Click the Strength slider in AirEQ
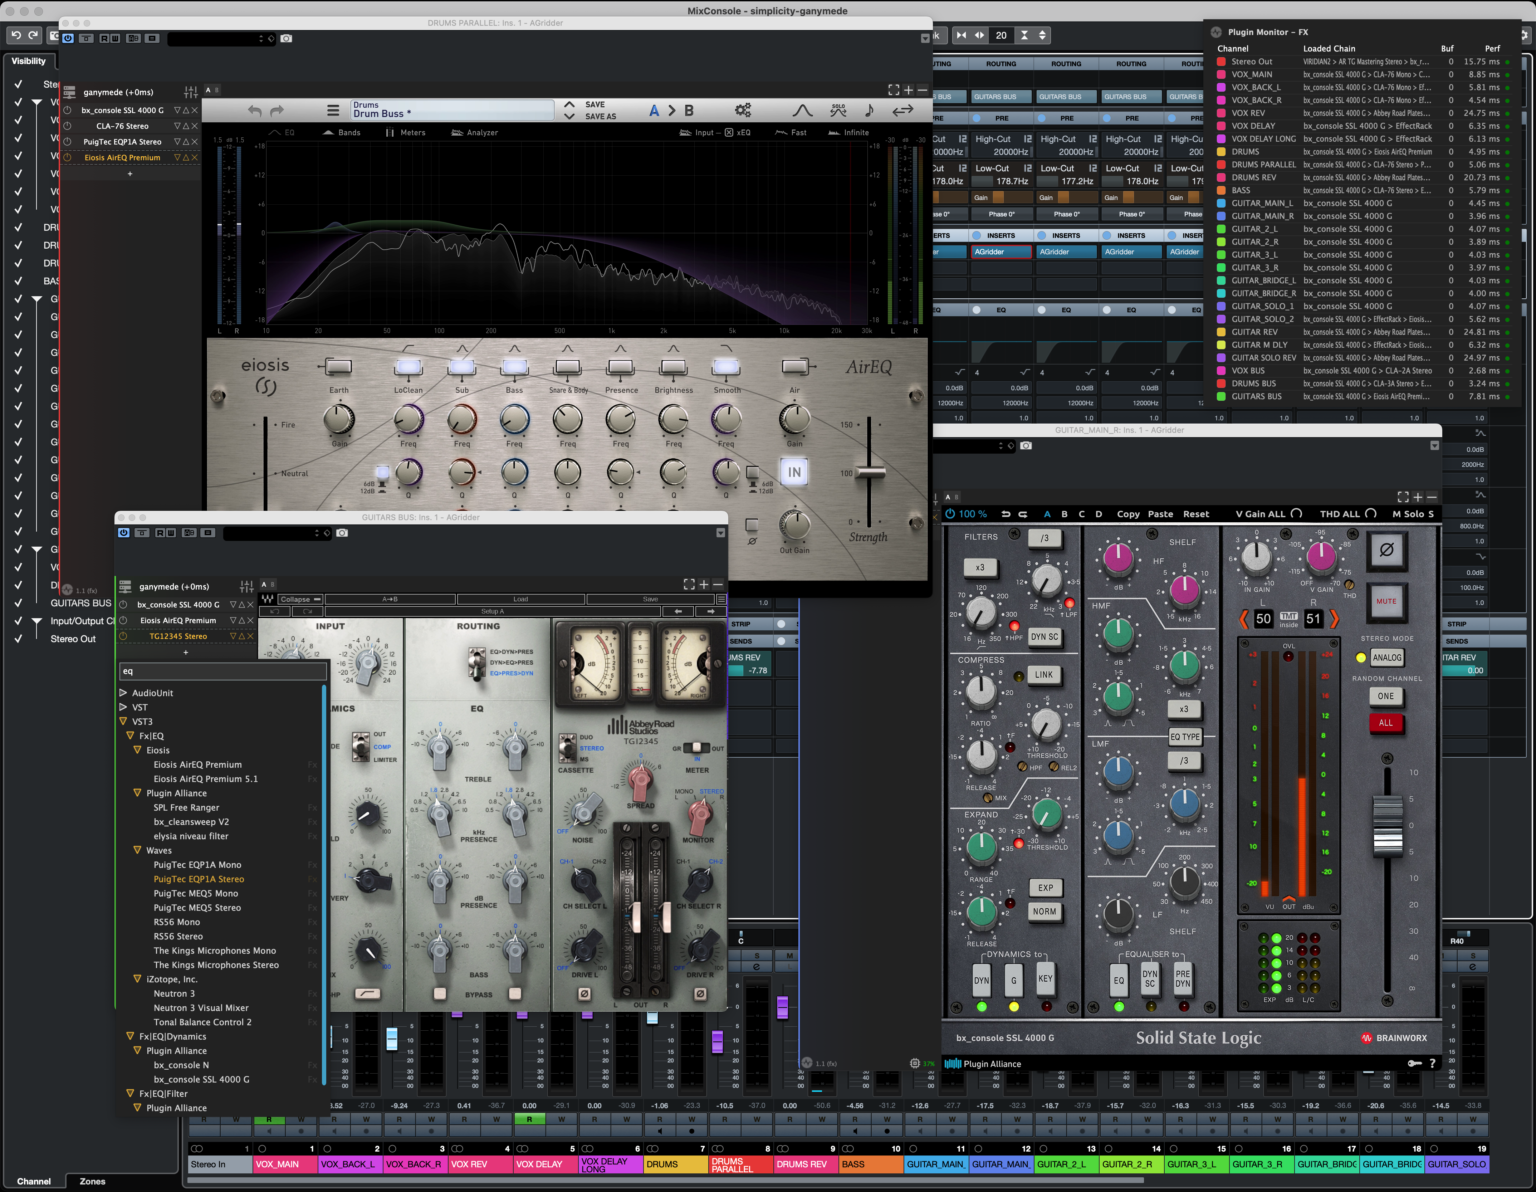1536x1192 pixels. tap(868, 470)
